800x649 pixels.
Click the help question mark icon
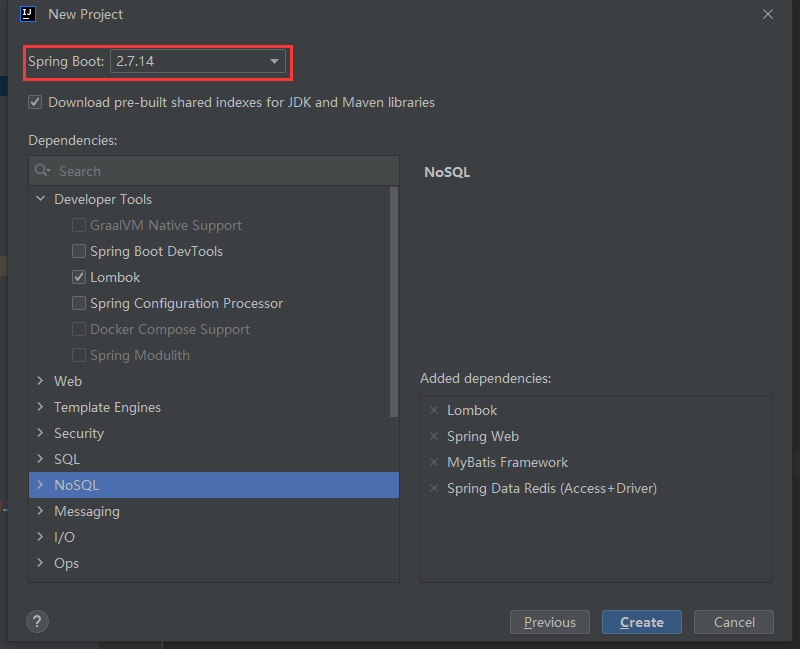pos(38,622)
